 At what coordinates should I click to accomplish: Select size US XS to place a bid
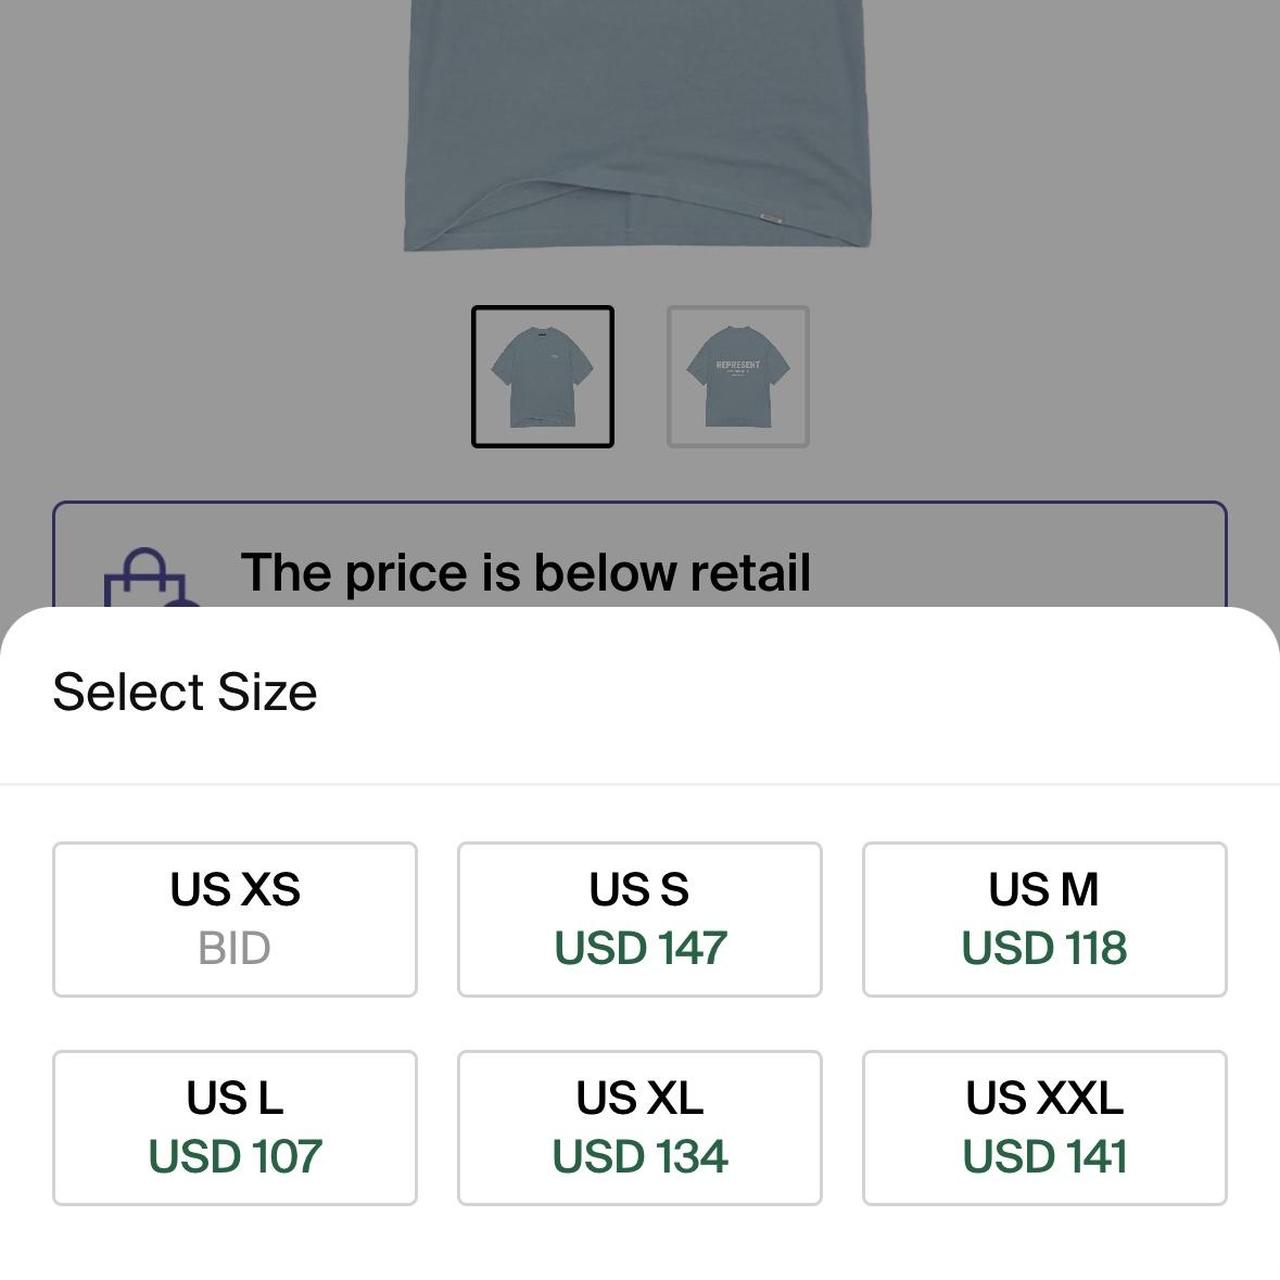click(236, 918)
